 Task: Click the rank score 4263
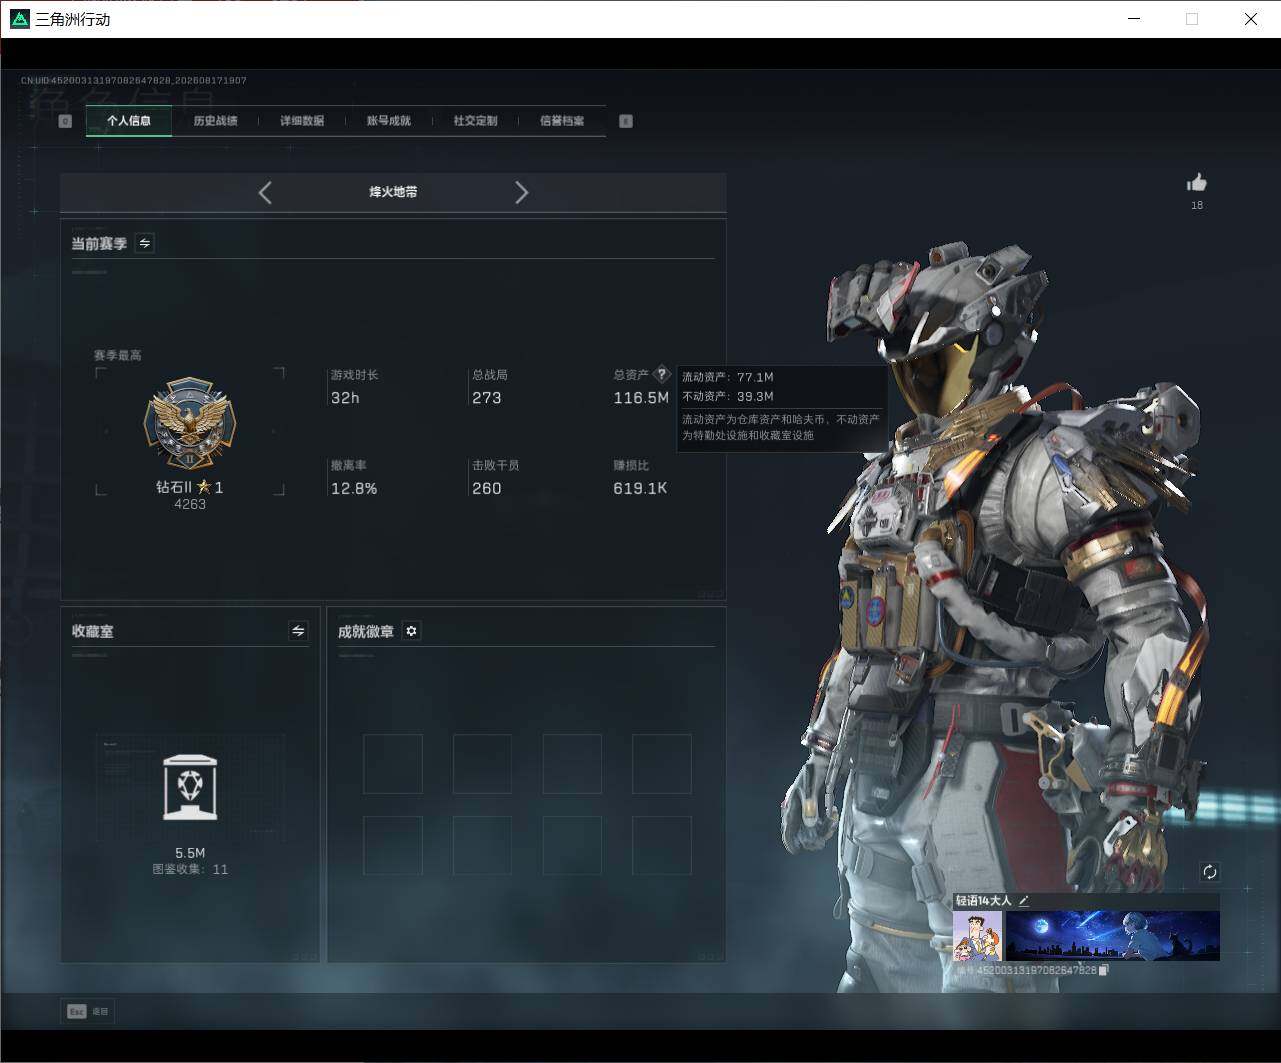tap(190, 504)
